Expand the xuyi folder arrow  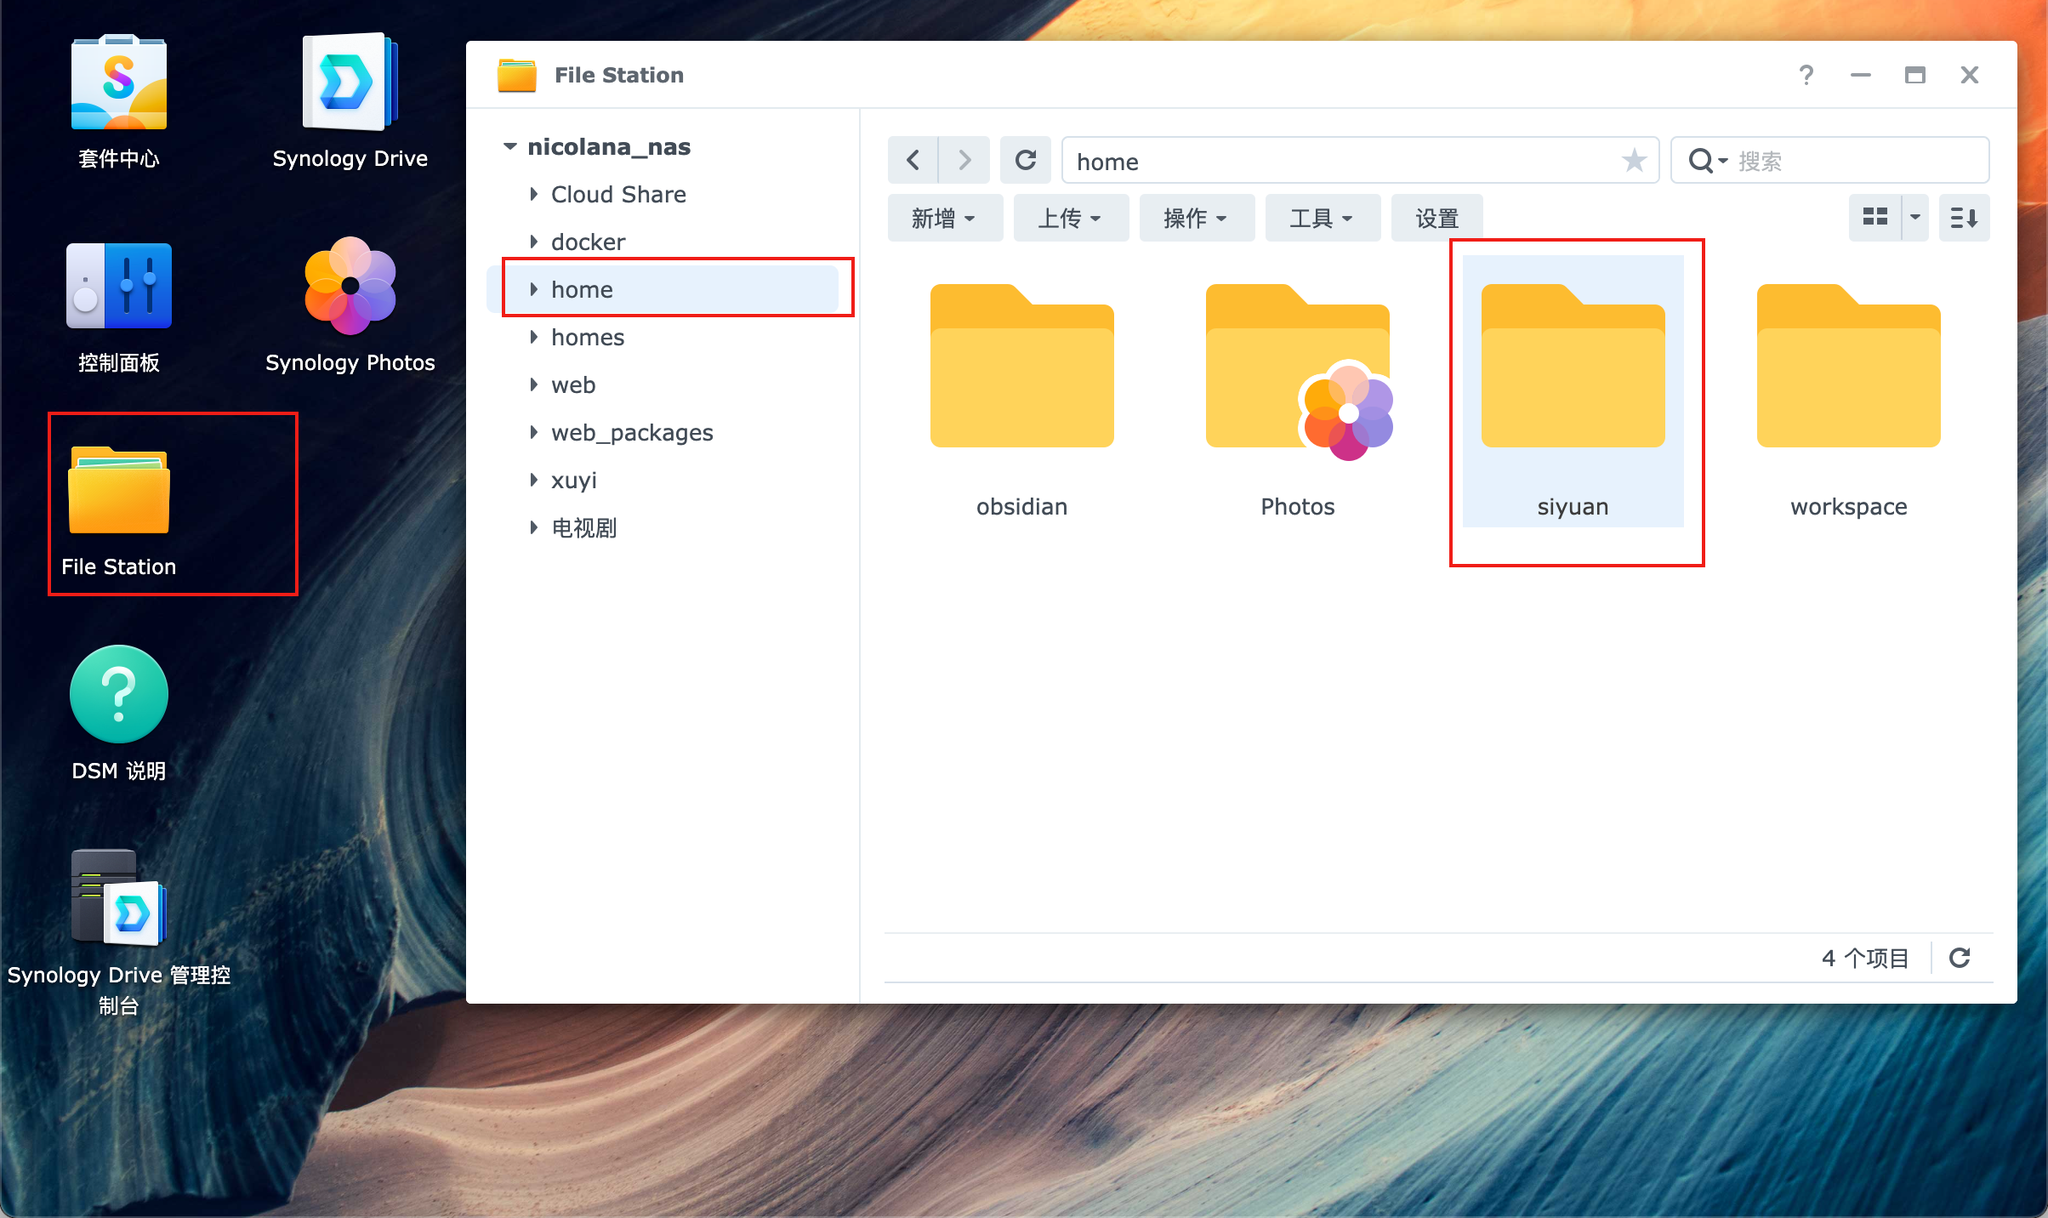(534, 480)
